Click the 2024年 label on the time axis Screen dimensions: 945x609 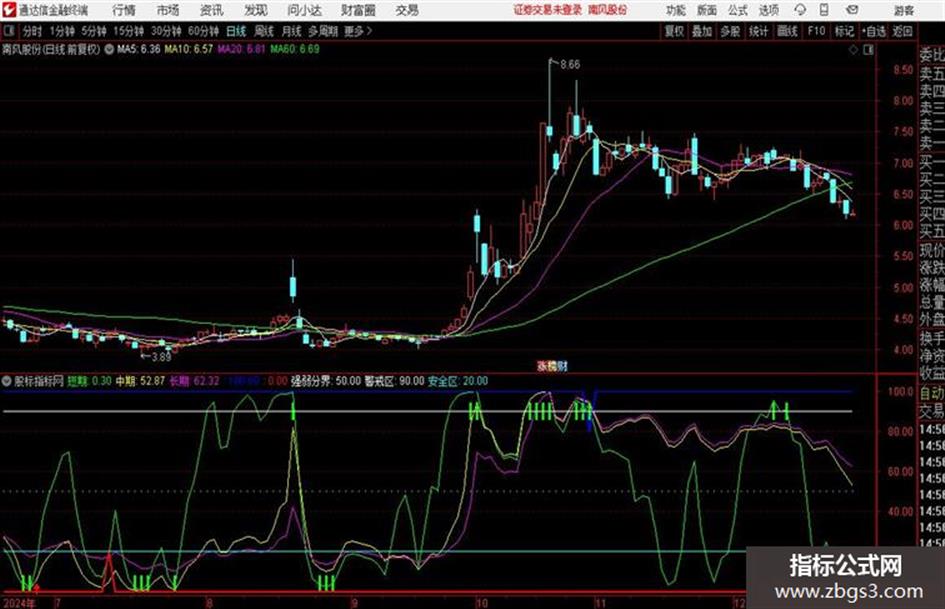[x=19, y=602]
